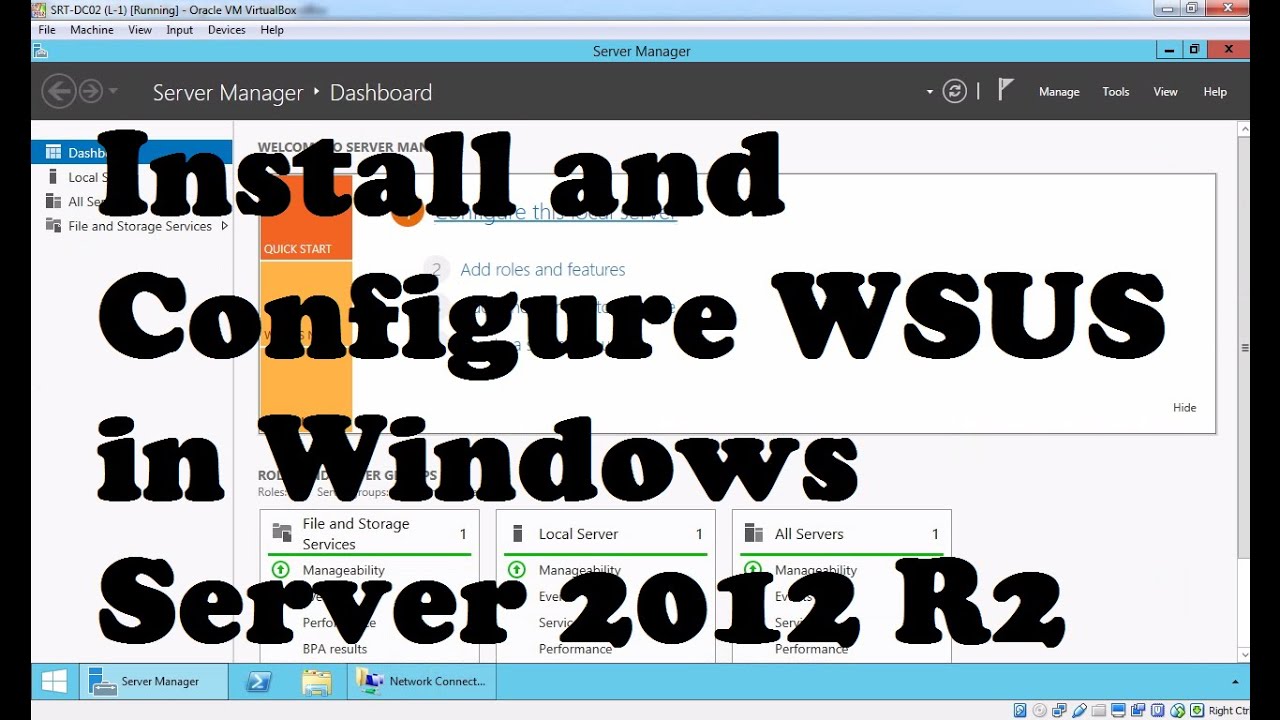The width and height of the screenshot is (1280, 720).
Task: Click VirtualBox mouse integration status icon
Action: 1177,710
